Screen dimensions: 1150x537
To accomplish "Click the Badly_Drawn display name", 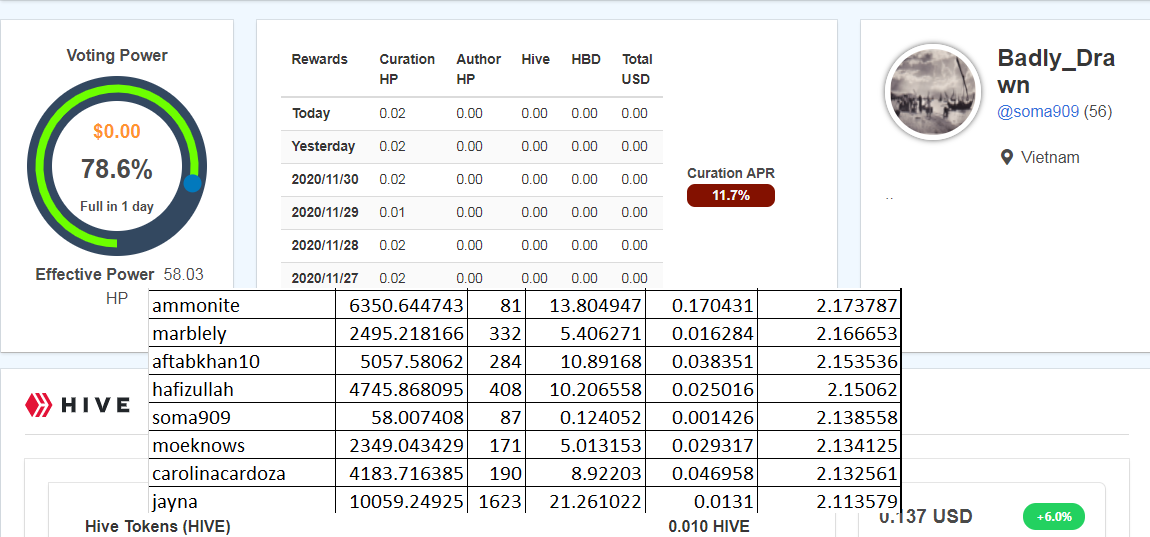I will (x=1056, y=71).
